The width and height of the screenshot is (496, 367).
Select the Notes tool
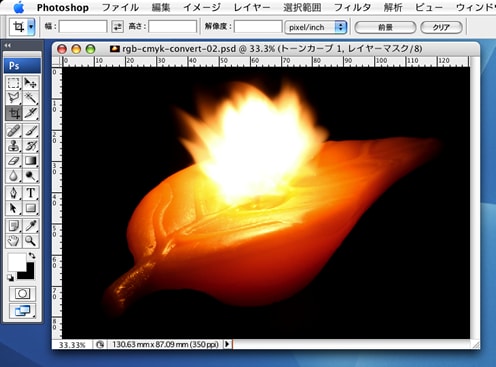(14, 226)
